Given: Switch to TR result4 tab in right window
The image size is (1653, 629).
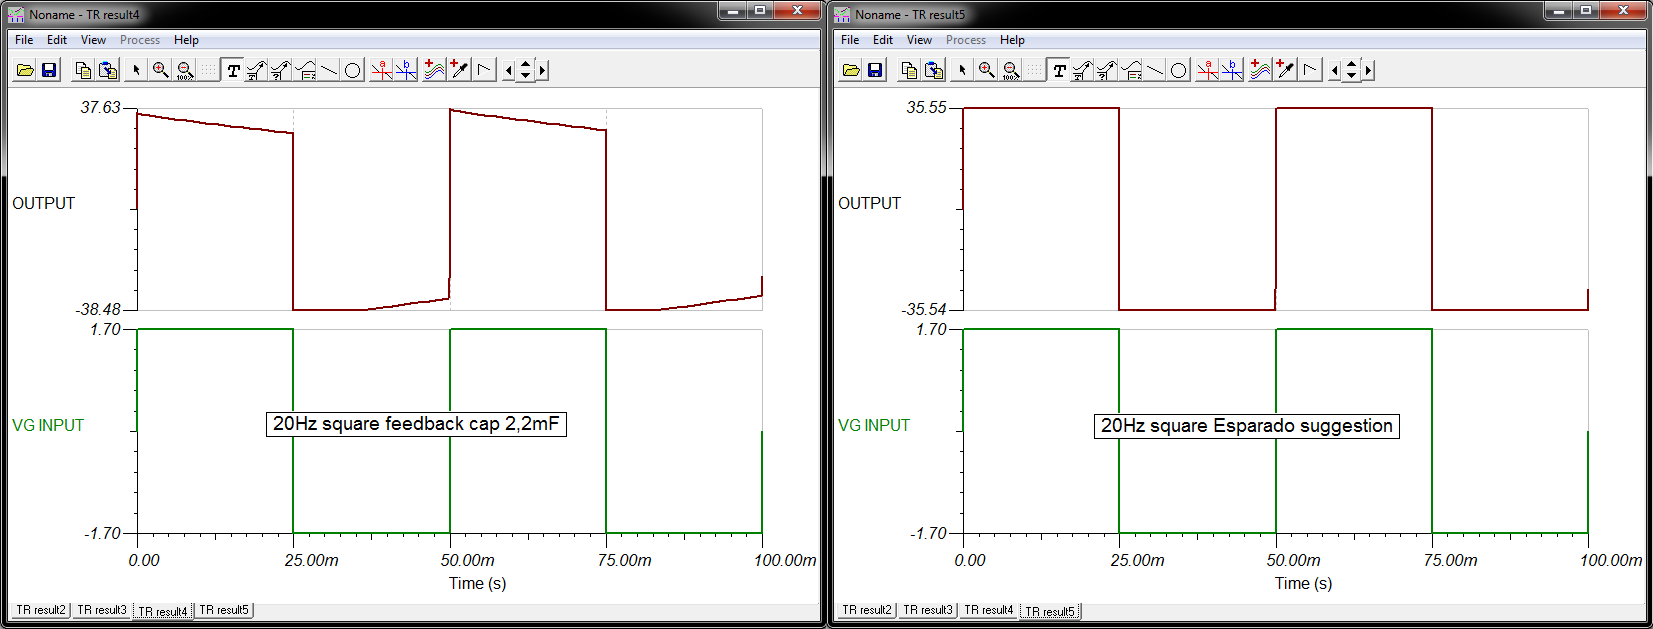Looking at the screenshot, I should coord(989,610).
